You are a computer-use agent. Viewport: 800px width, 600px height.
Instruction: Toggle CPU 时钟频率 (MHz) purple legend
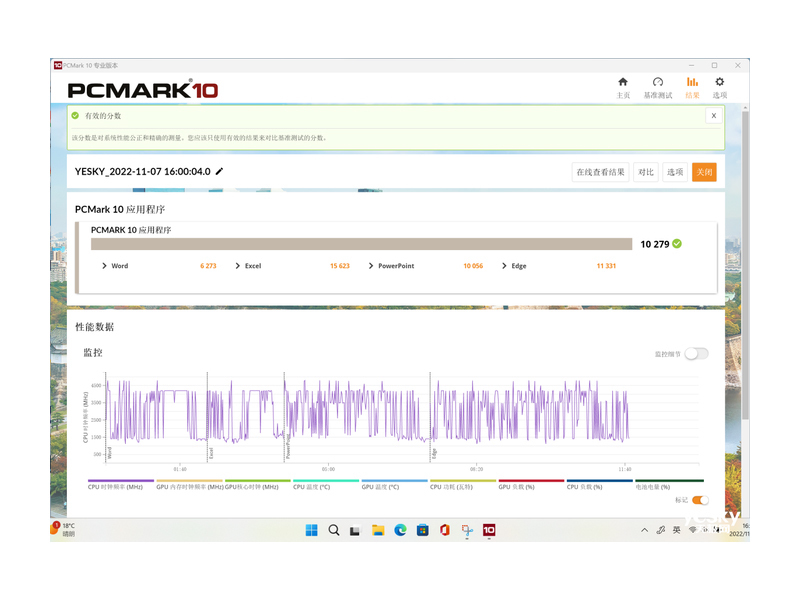[120, 485]
